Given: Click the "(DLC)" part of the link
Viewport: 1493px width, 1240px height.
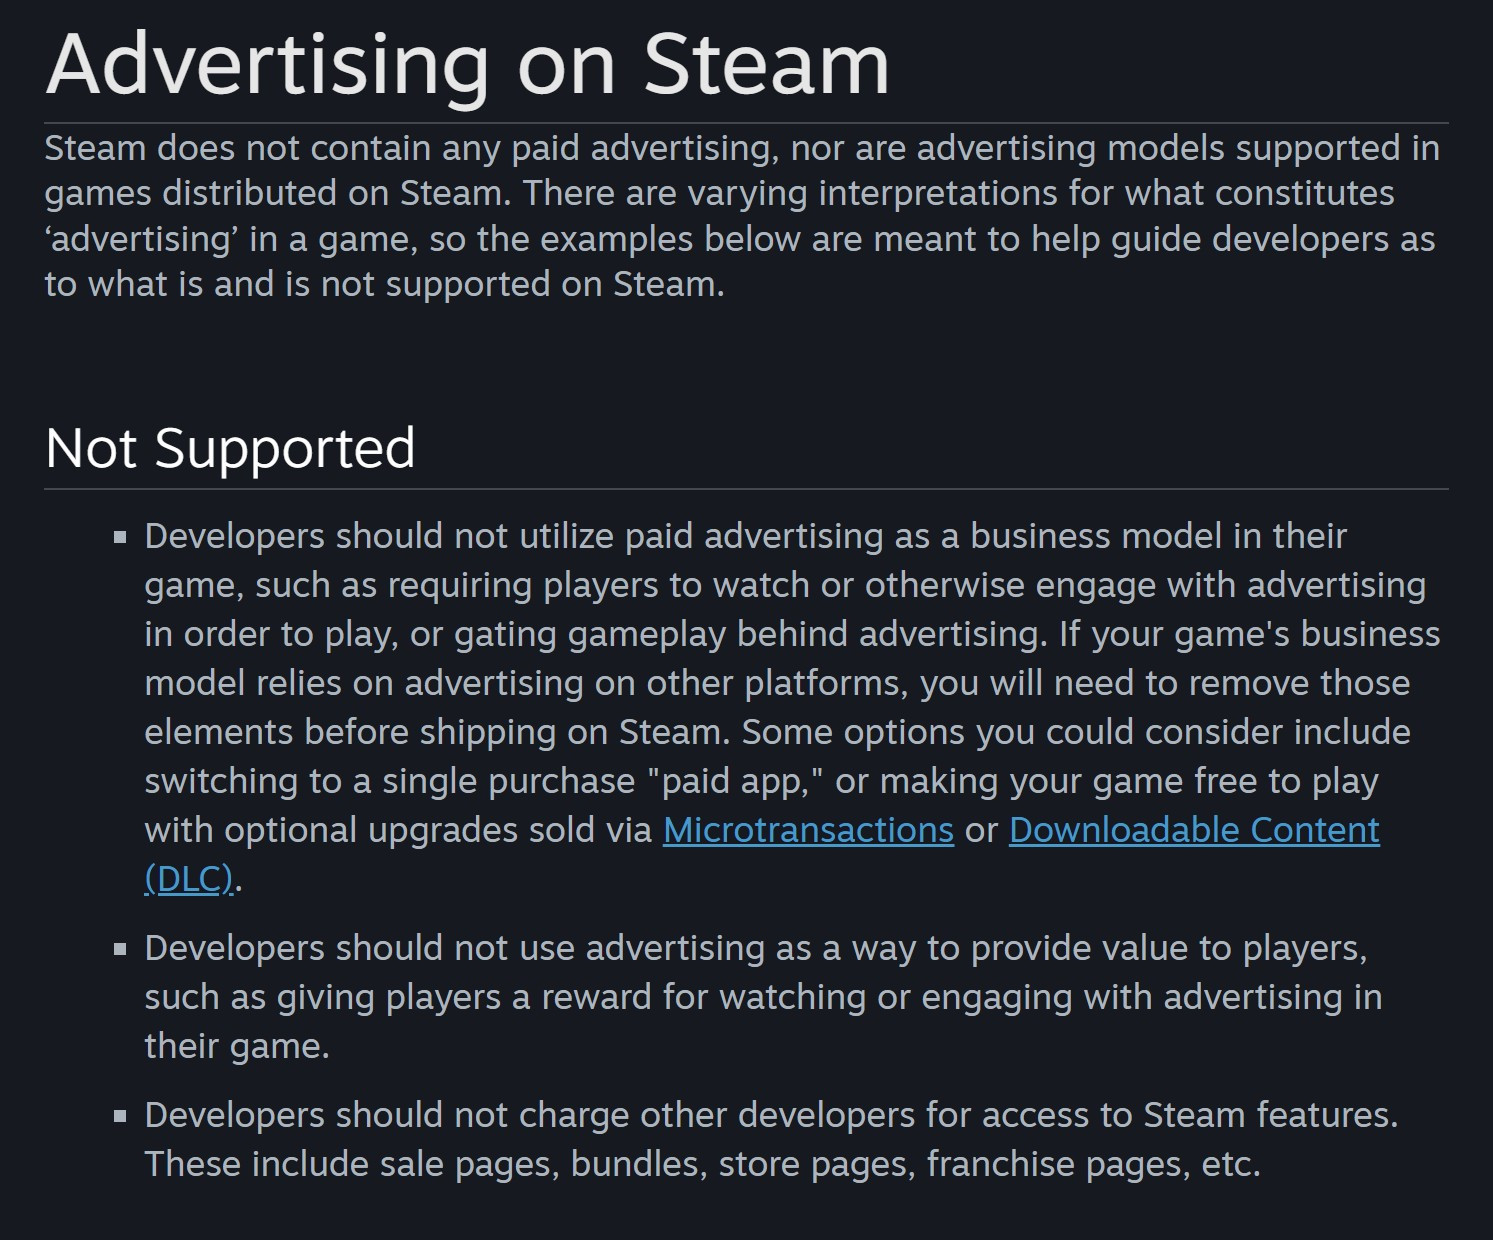Looking at the screenshot, I should [x=189, y=879].
